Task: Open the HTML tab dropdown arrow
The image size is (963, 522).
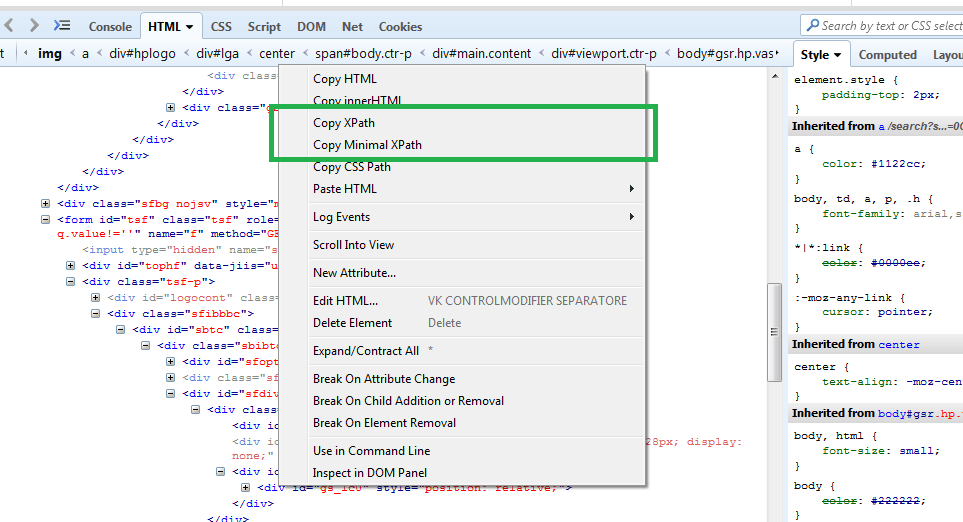Action: (190, 27)
